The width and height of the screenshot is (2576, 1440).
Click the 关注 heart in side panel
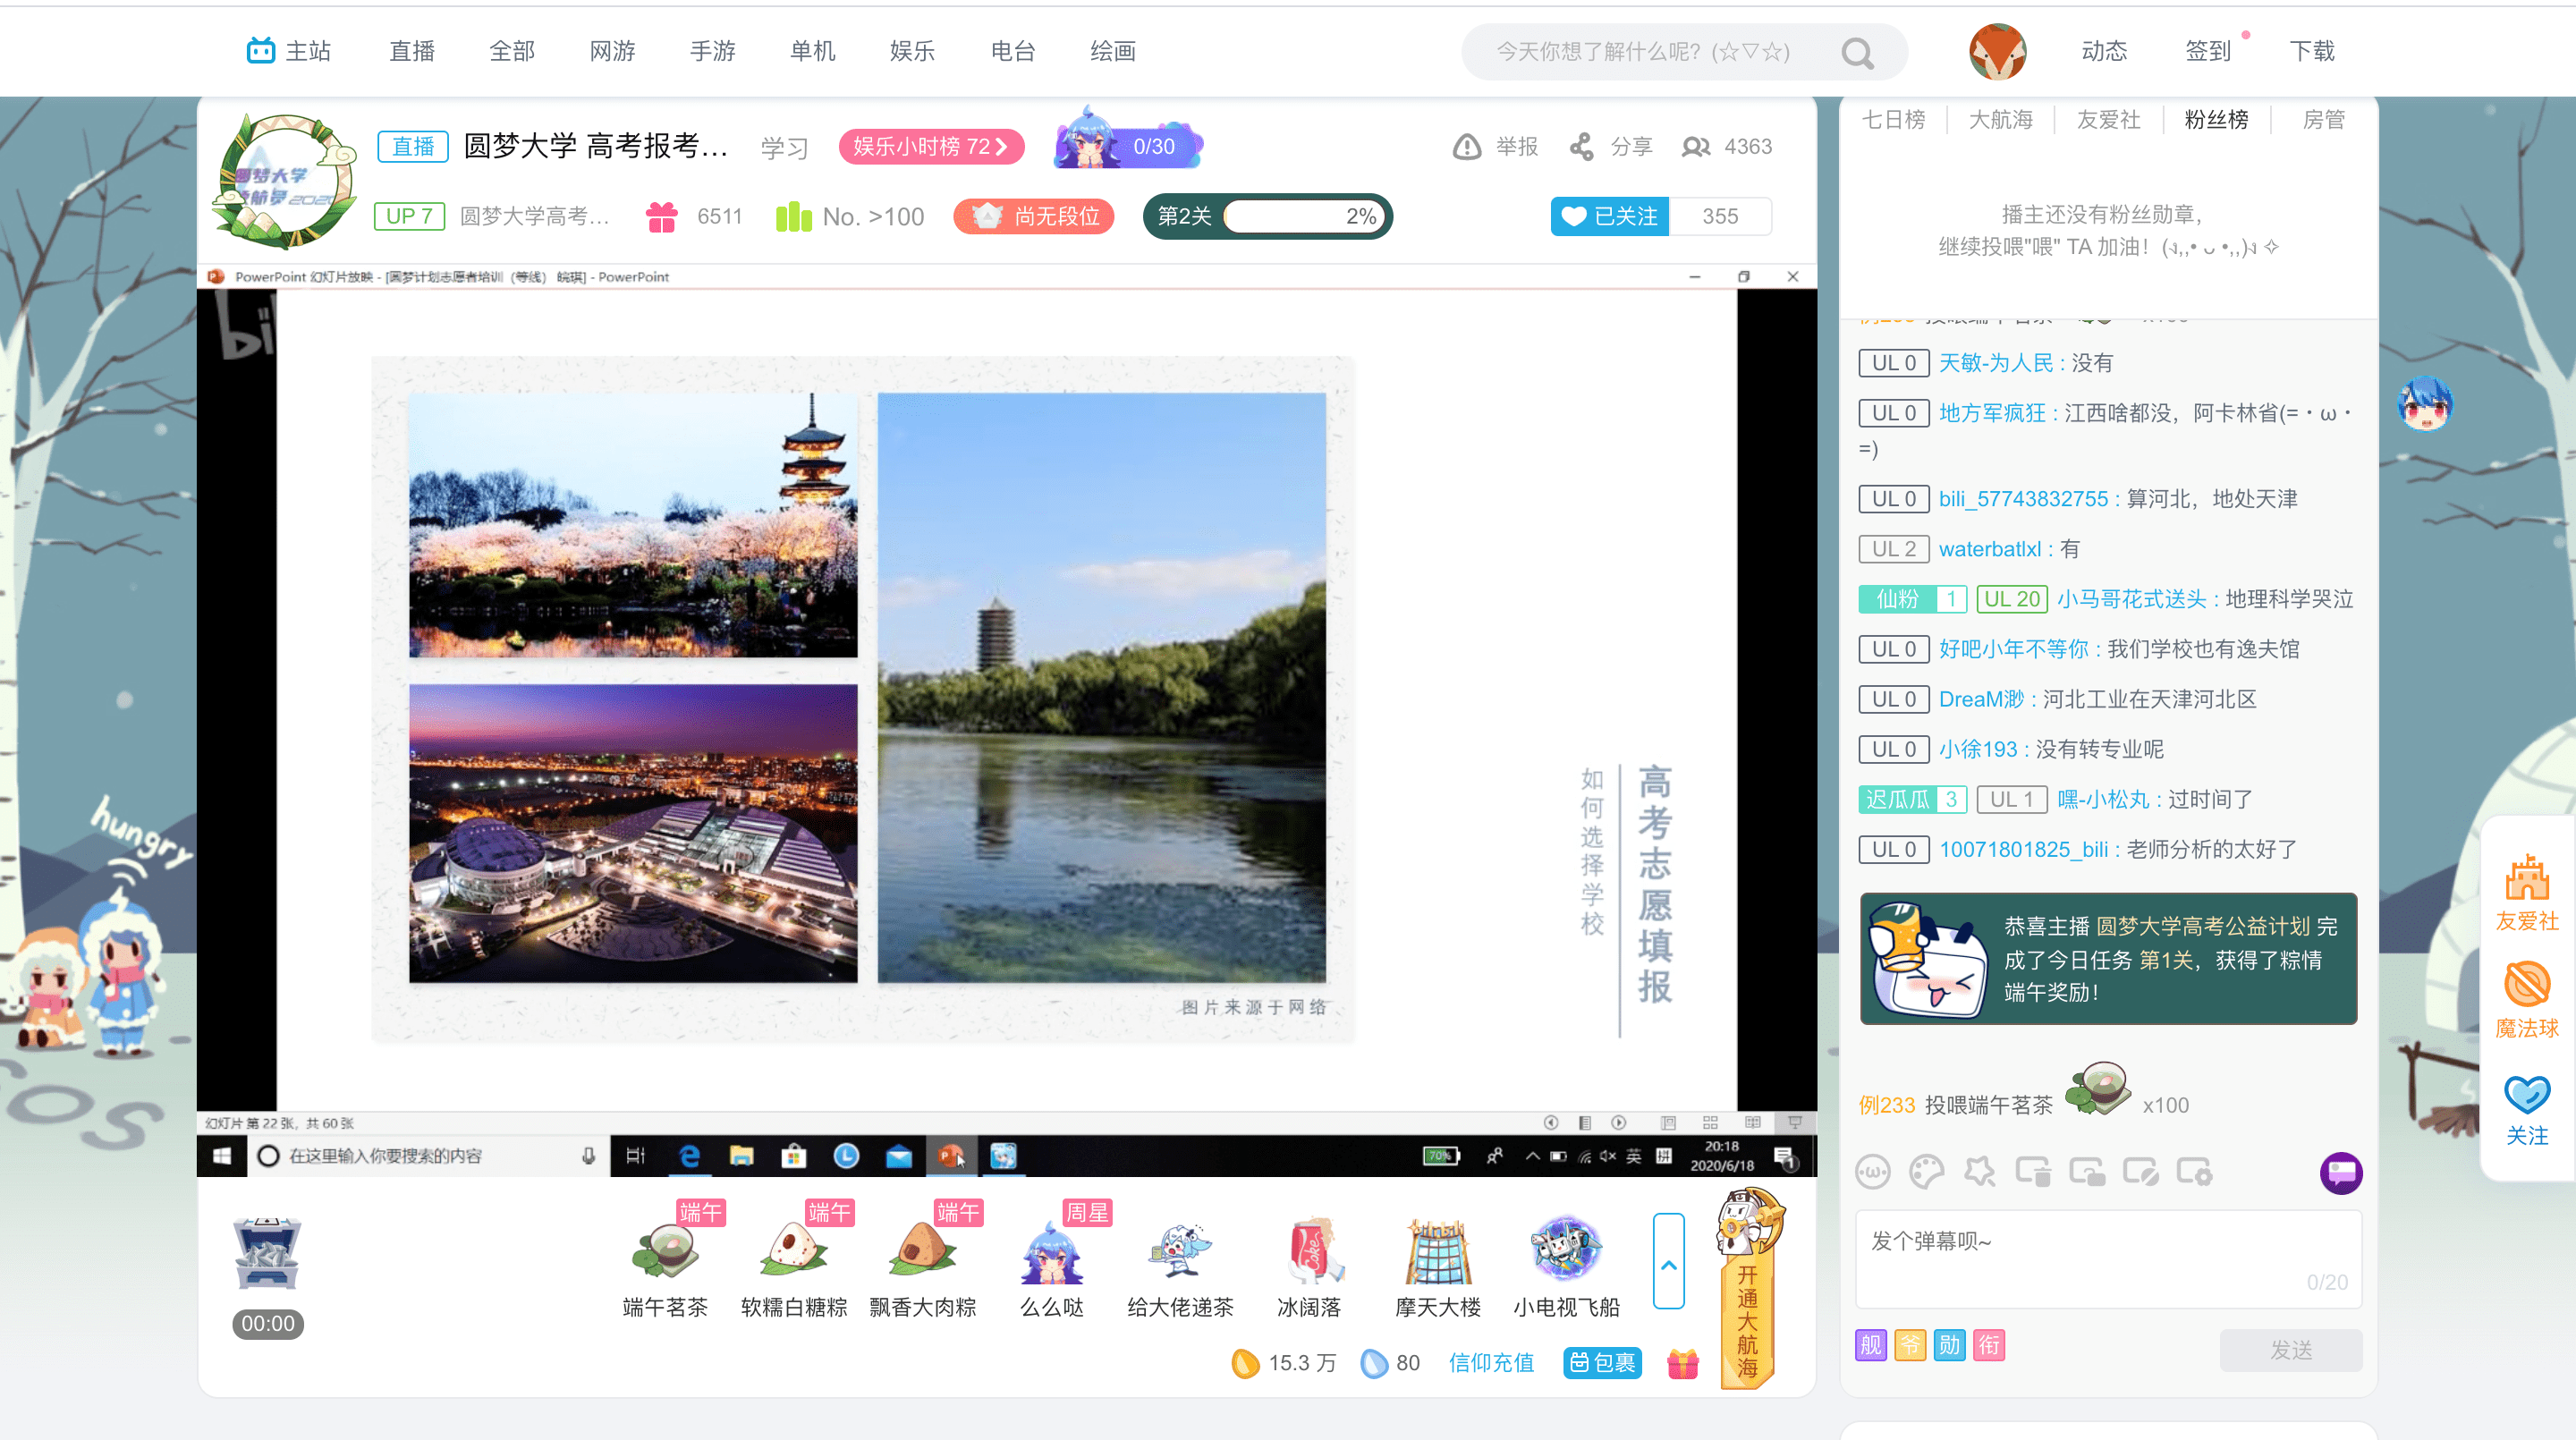point(2526,1109)
